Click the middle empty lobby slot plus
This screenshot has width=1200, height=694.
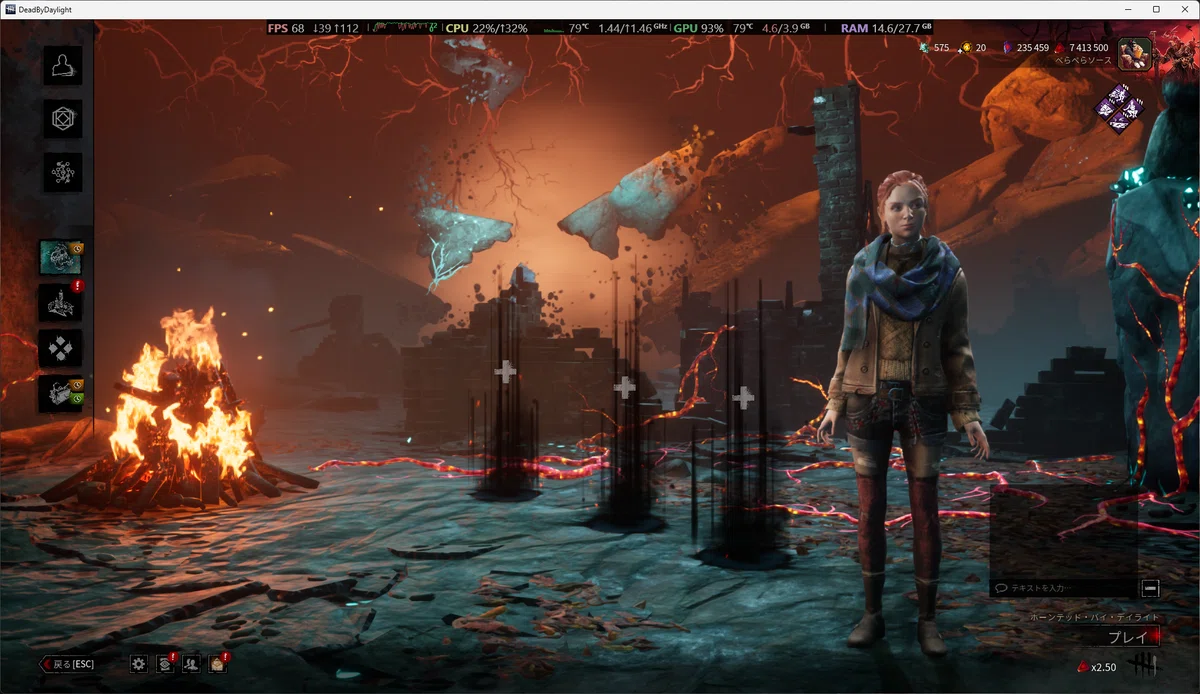pyautogui.click(x=624, y=387)
